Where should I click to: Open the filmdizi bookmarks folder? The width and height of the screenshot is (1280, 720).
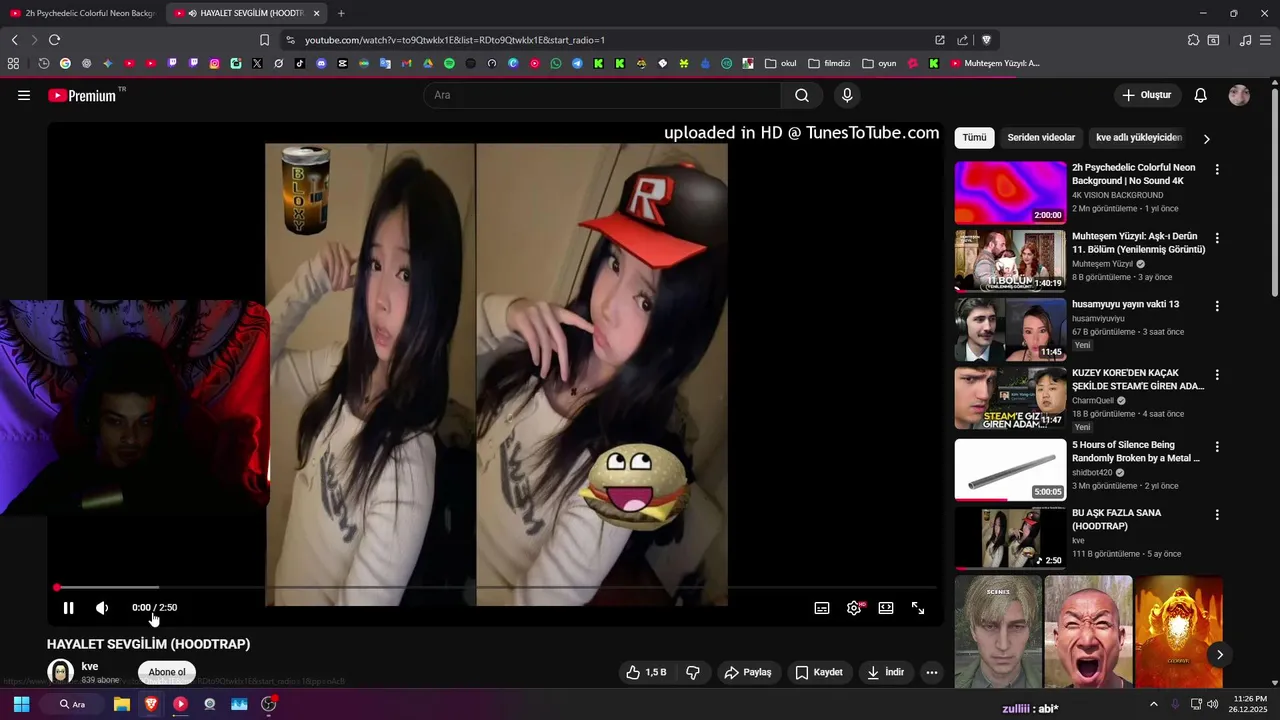pyautogui.click(x=829, y=63)
